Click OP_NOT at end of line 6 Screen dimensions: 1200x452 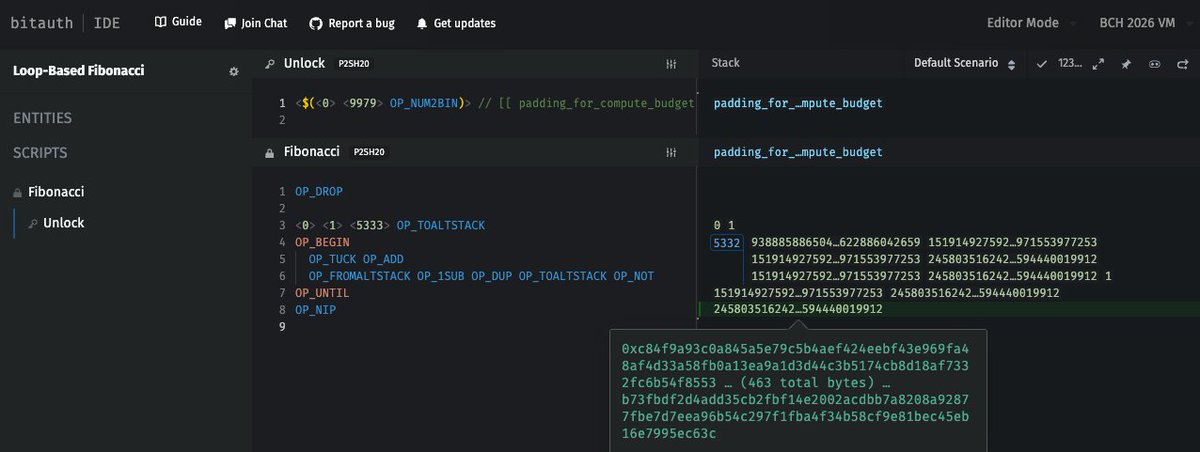pyautogui.click(x=634, y=275)
